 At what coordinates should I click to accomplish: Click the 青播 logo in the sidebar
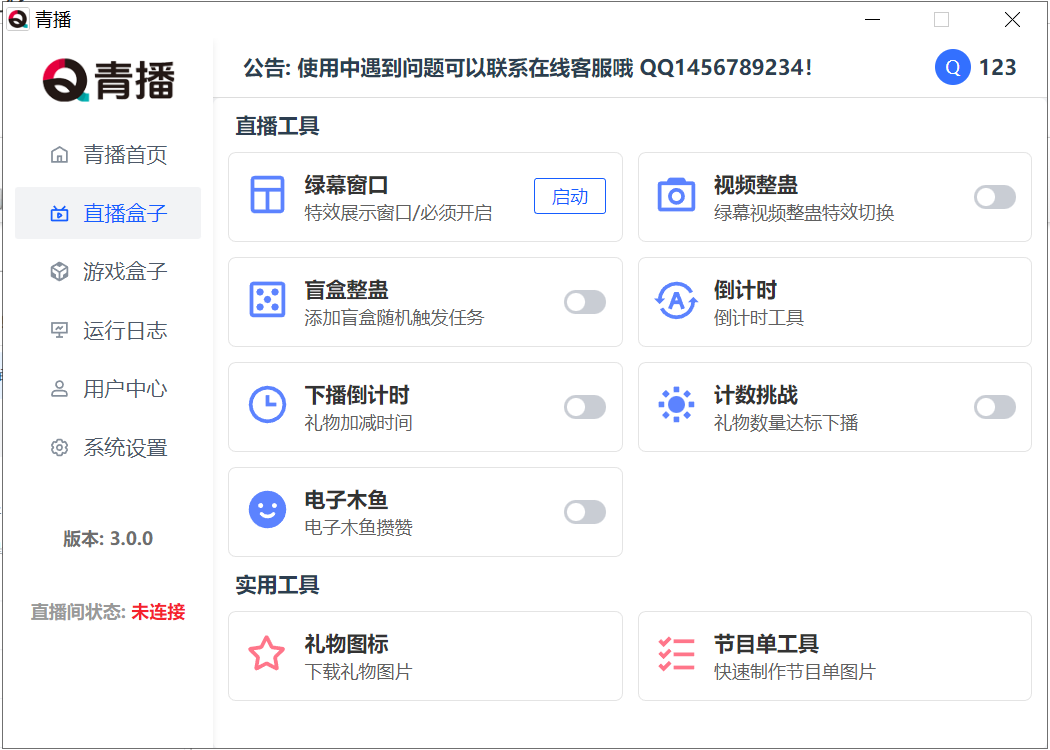tap(108, 80)
